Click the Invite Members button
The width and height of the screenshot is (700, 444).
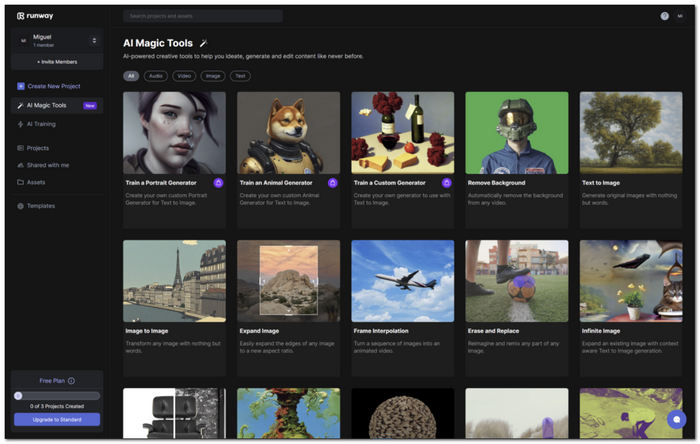coord(57,62)
